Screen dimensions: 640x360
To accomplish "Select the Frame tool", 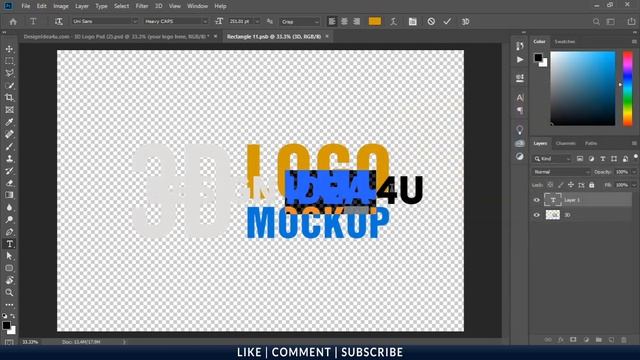I will click(x=9, y=110).
